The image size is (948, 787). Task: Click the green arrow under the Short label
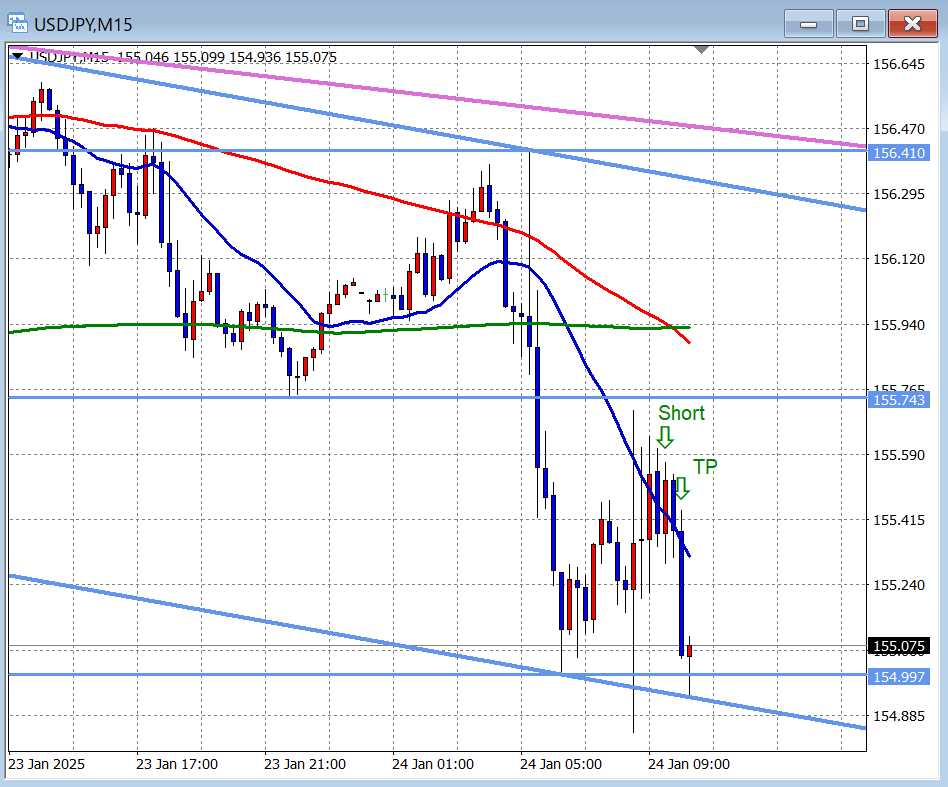(x=665, y=436)
